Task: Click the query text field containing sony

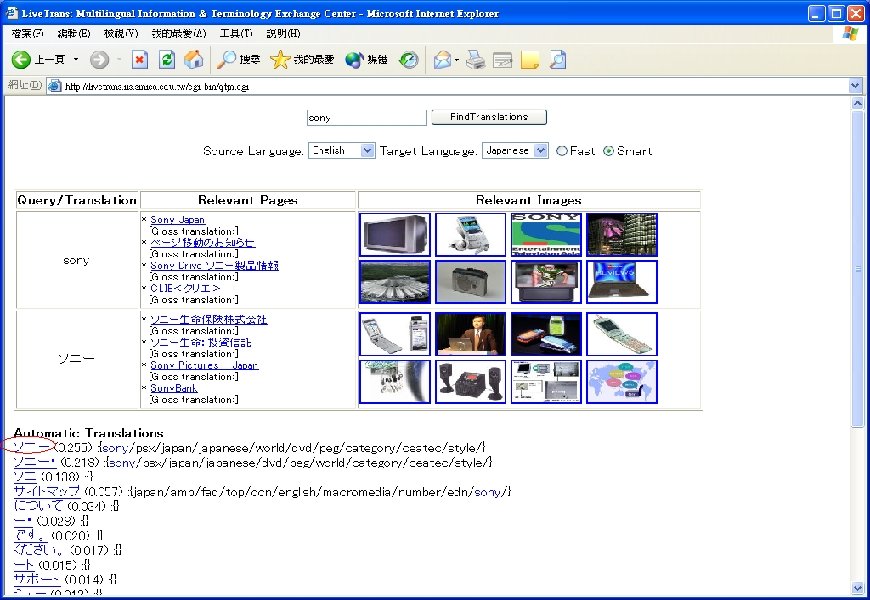Action: coord(366,117)
